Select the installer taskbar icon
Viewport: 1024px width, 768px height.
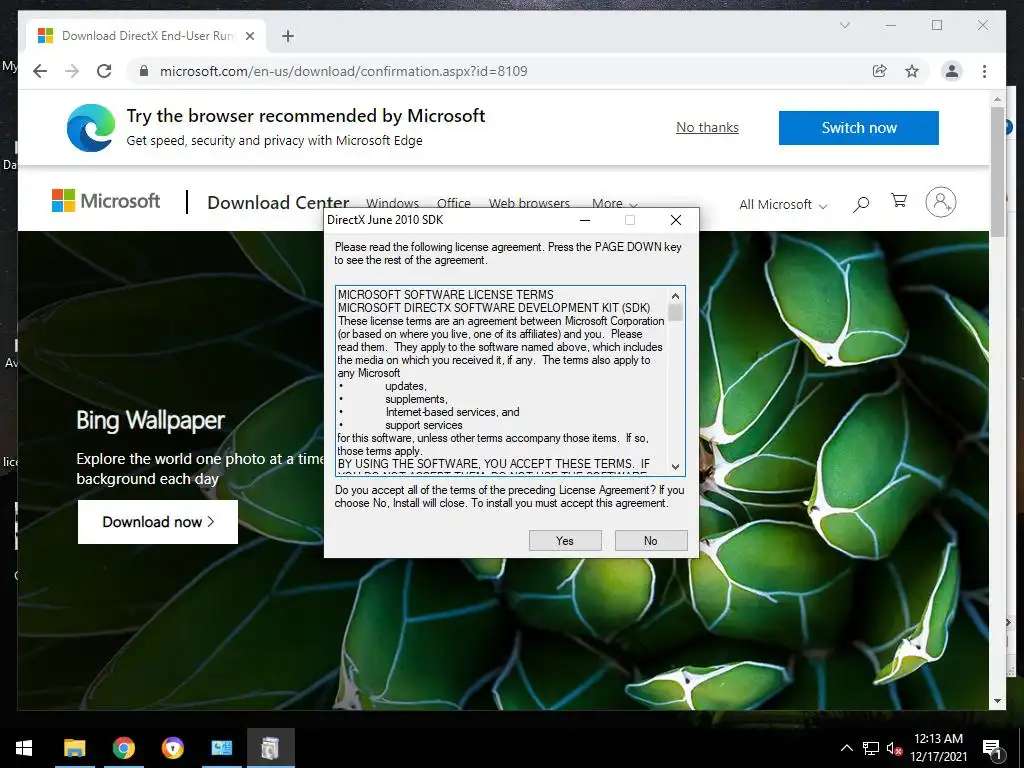270,748
